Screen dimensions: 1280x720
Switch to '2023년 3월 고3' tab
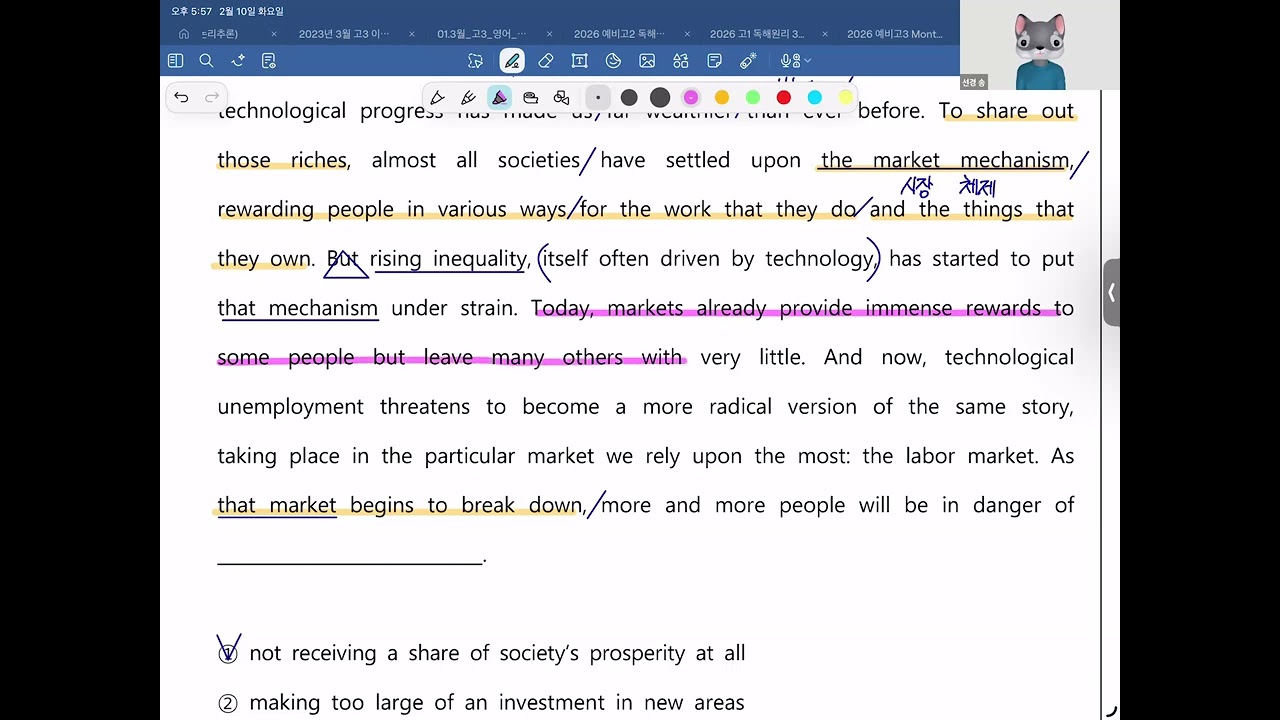click(344, 34)
